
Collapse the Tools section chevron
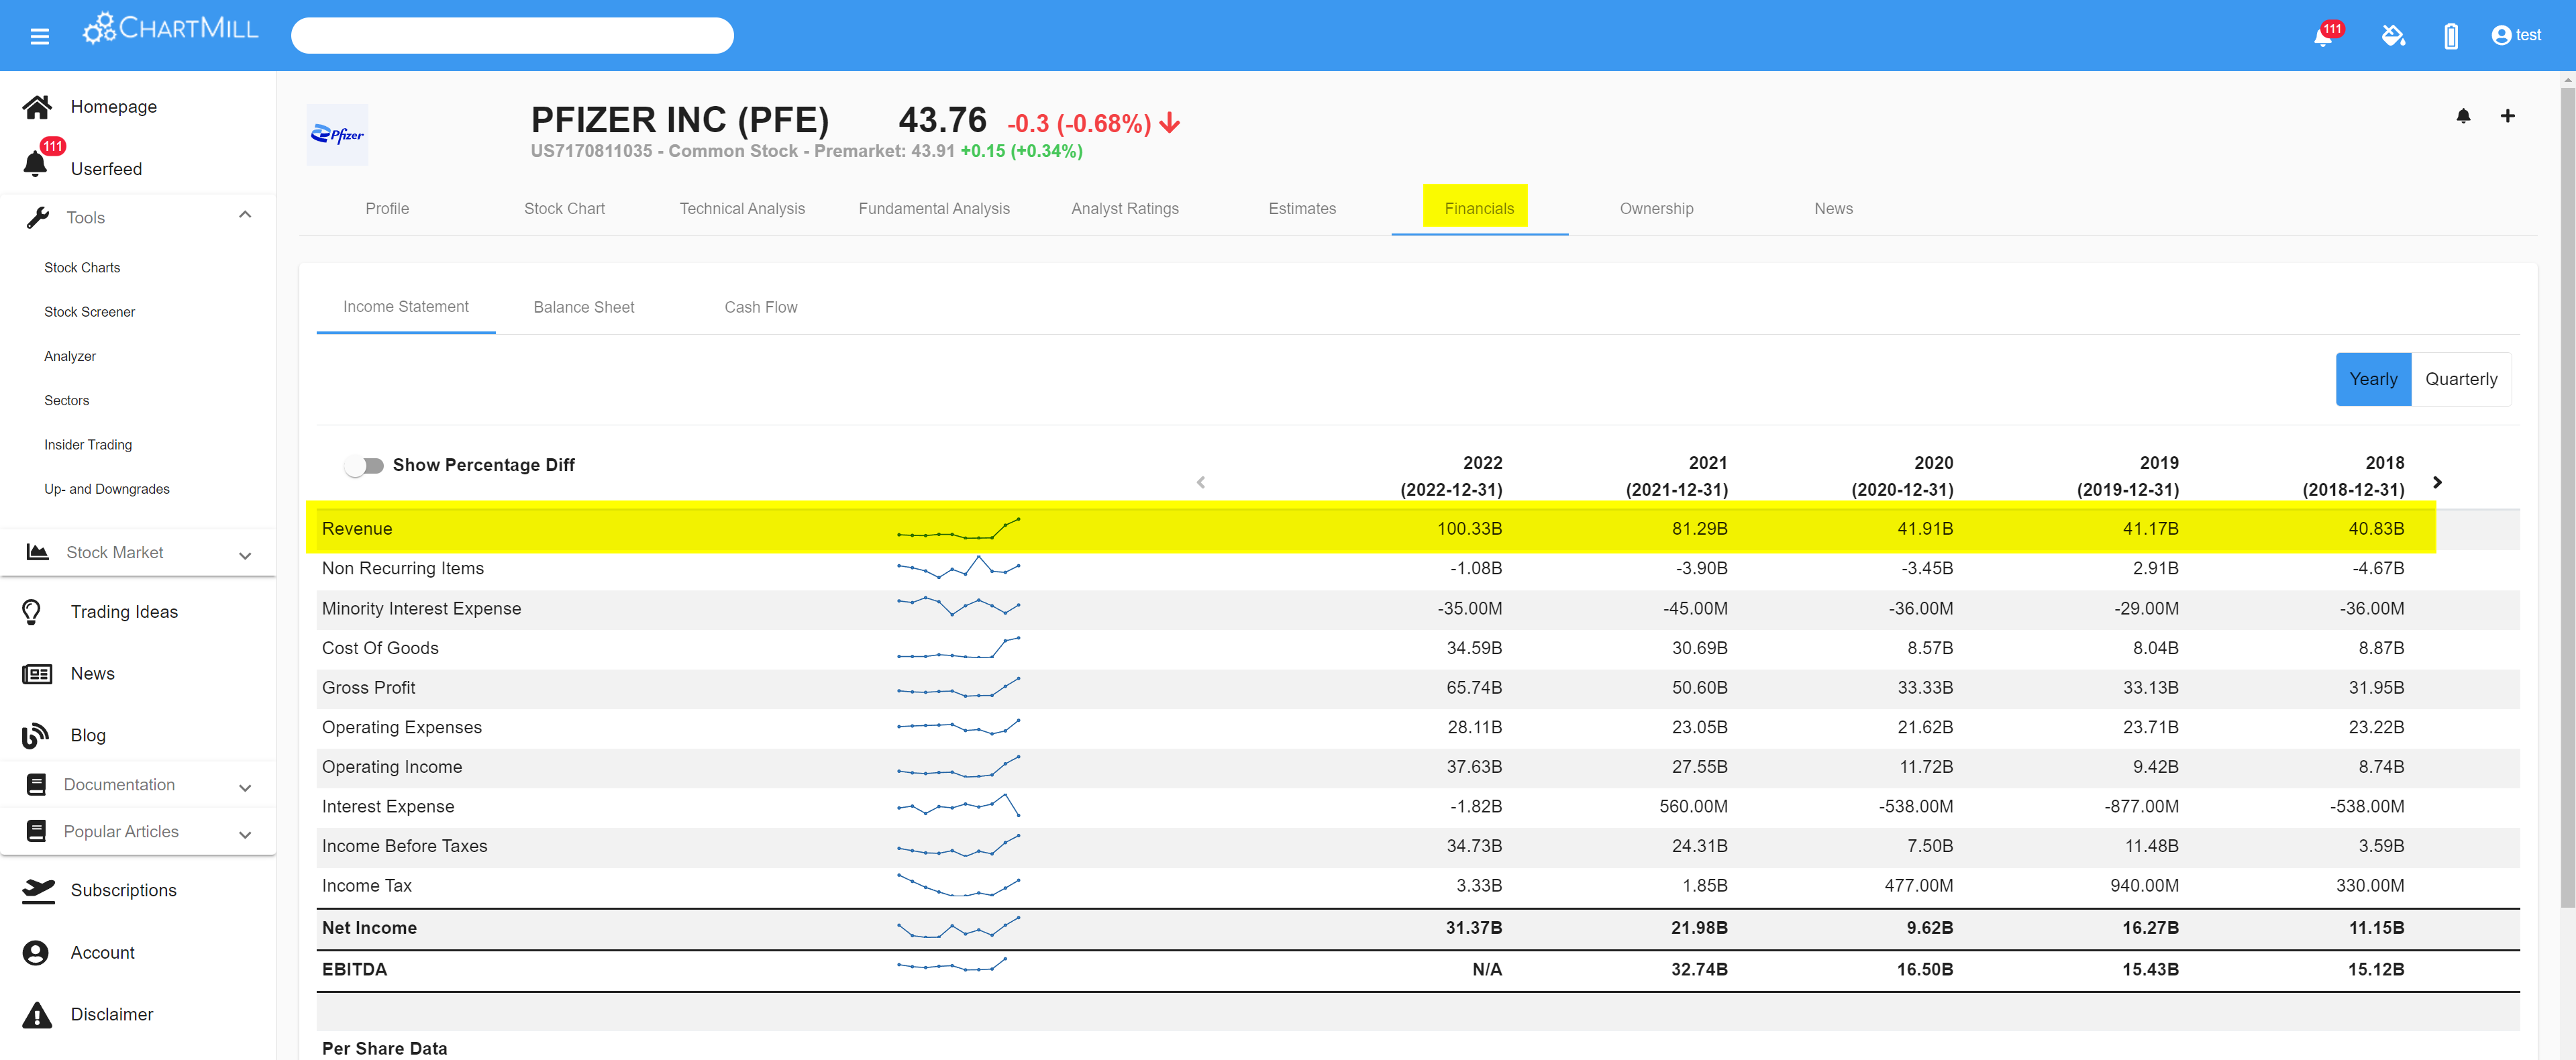pyautogui.click(x=245, y=215)
